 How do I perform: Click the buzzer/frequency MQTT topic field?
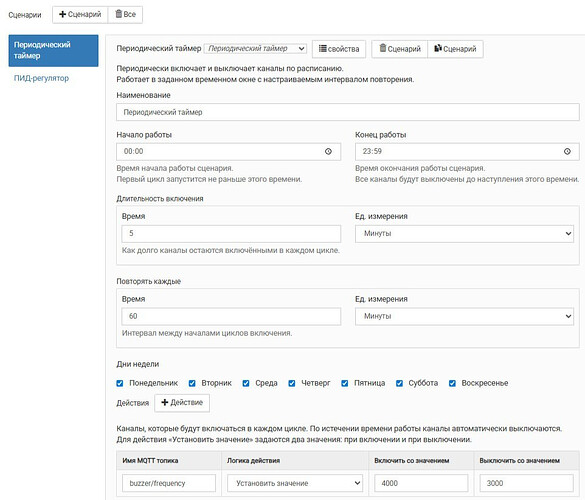[169, 483]
